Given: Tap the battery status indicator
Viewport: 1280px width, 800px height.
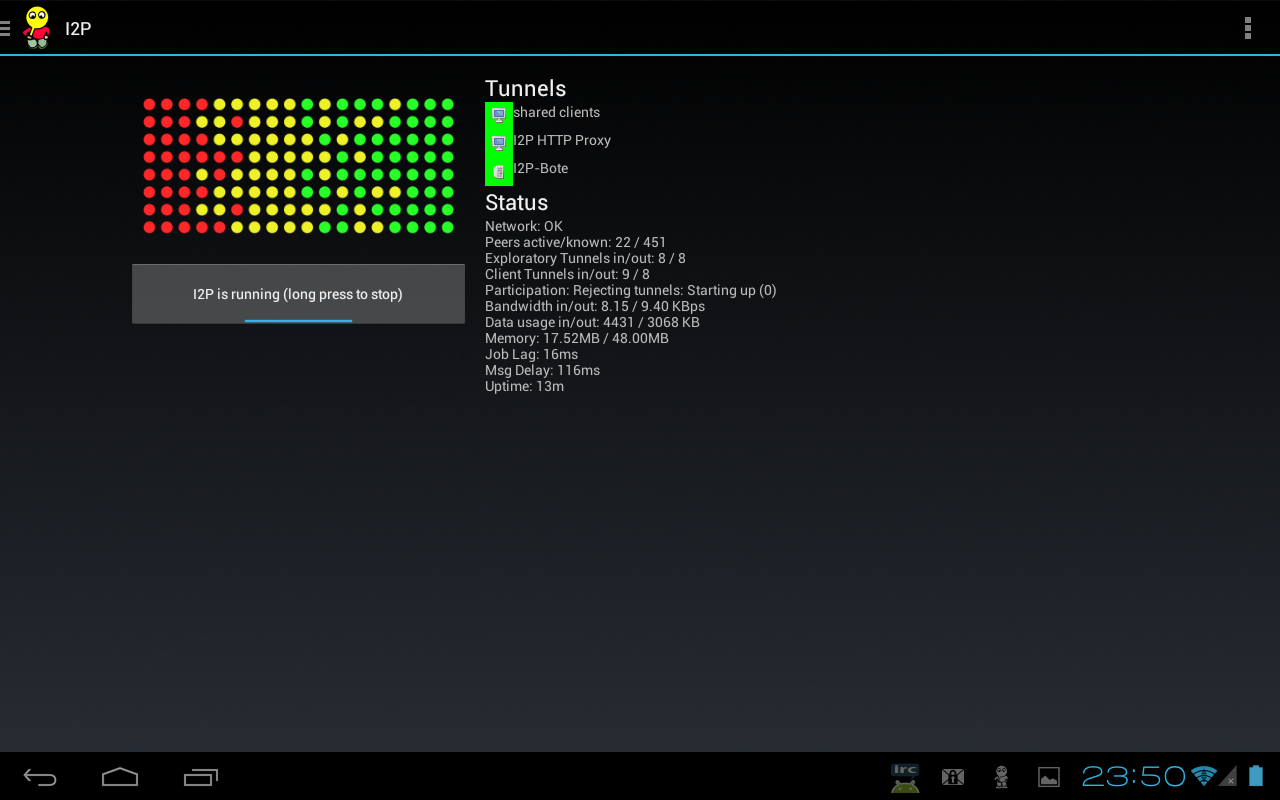Looking at the screenshot, I should point(1256,776).
